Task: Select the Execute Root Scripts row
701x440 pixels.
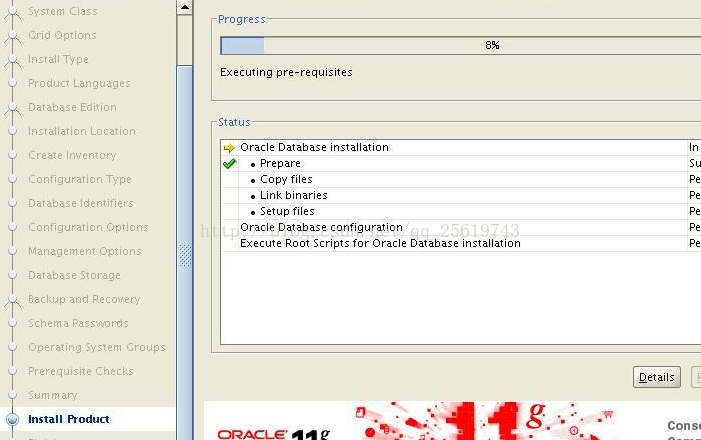Action: click(x=460, y=243)
